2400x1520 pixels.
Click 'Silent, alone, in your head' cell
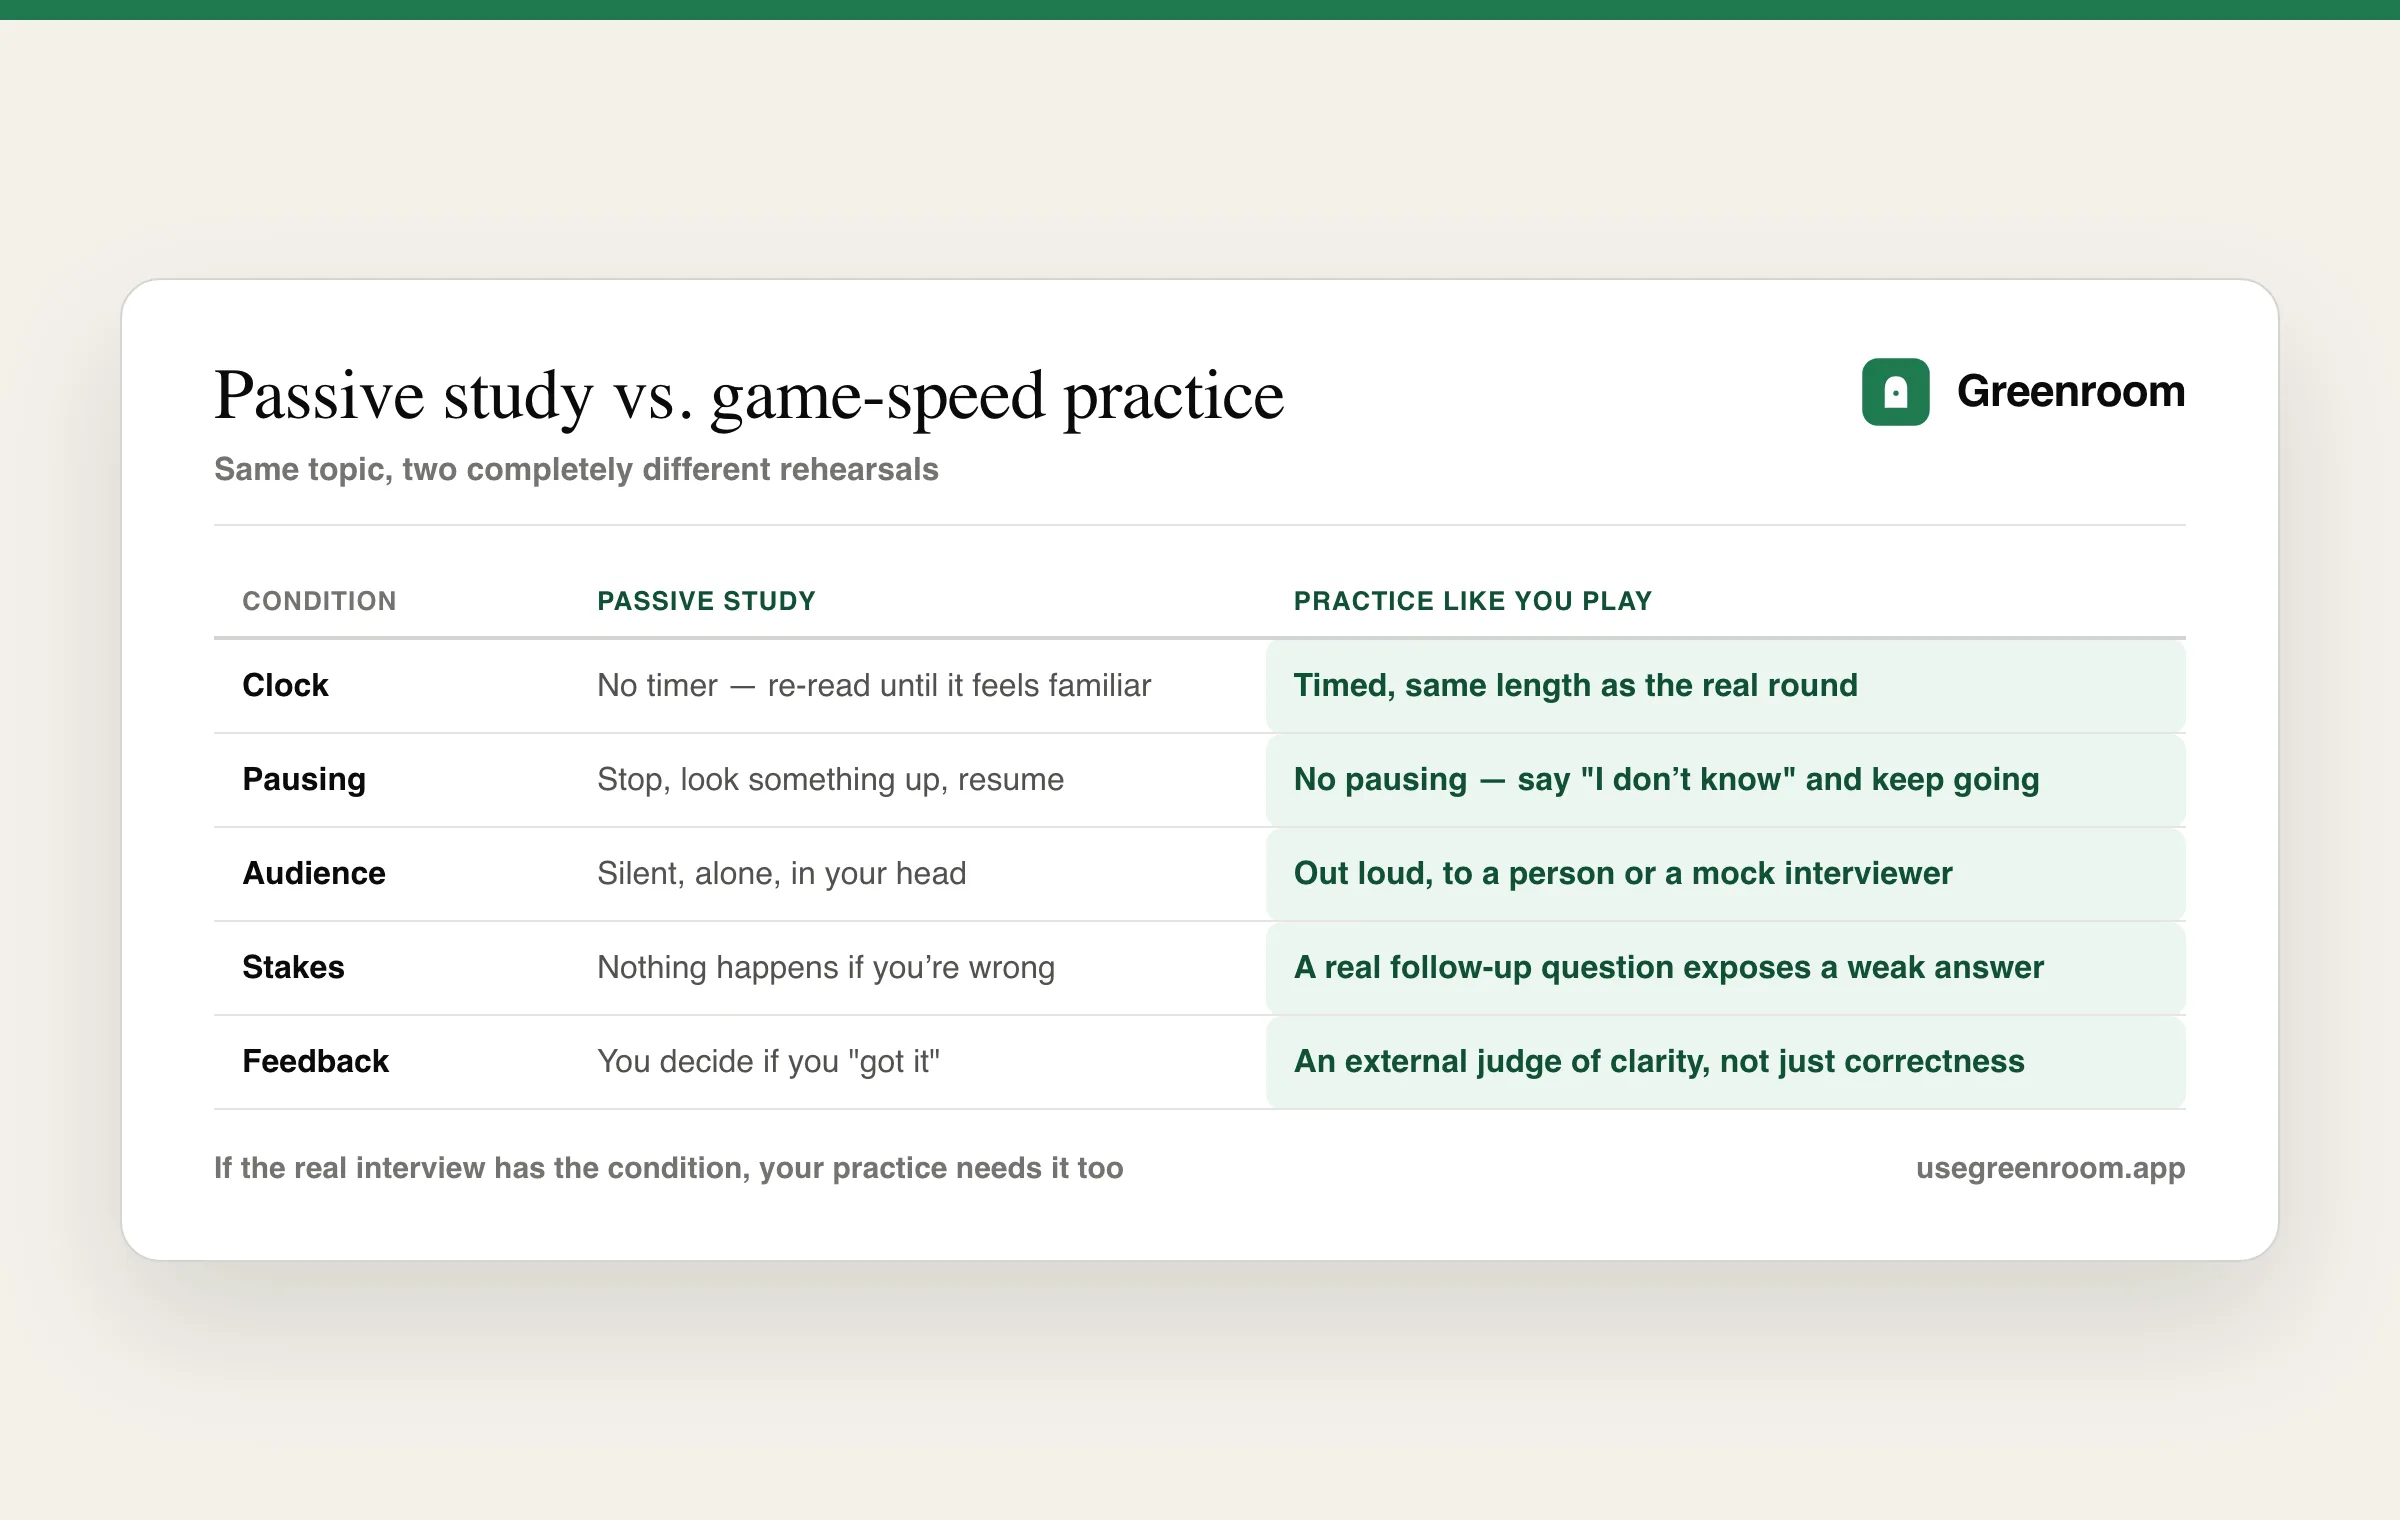[781, 873]
